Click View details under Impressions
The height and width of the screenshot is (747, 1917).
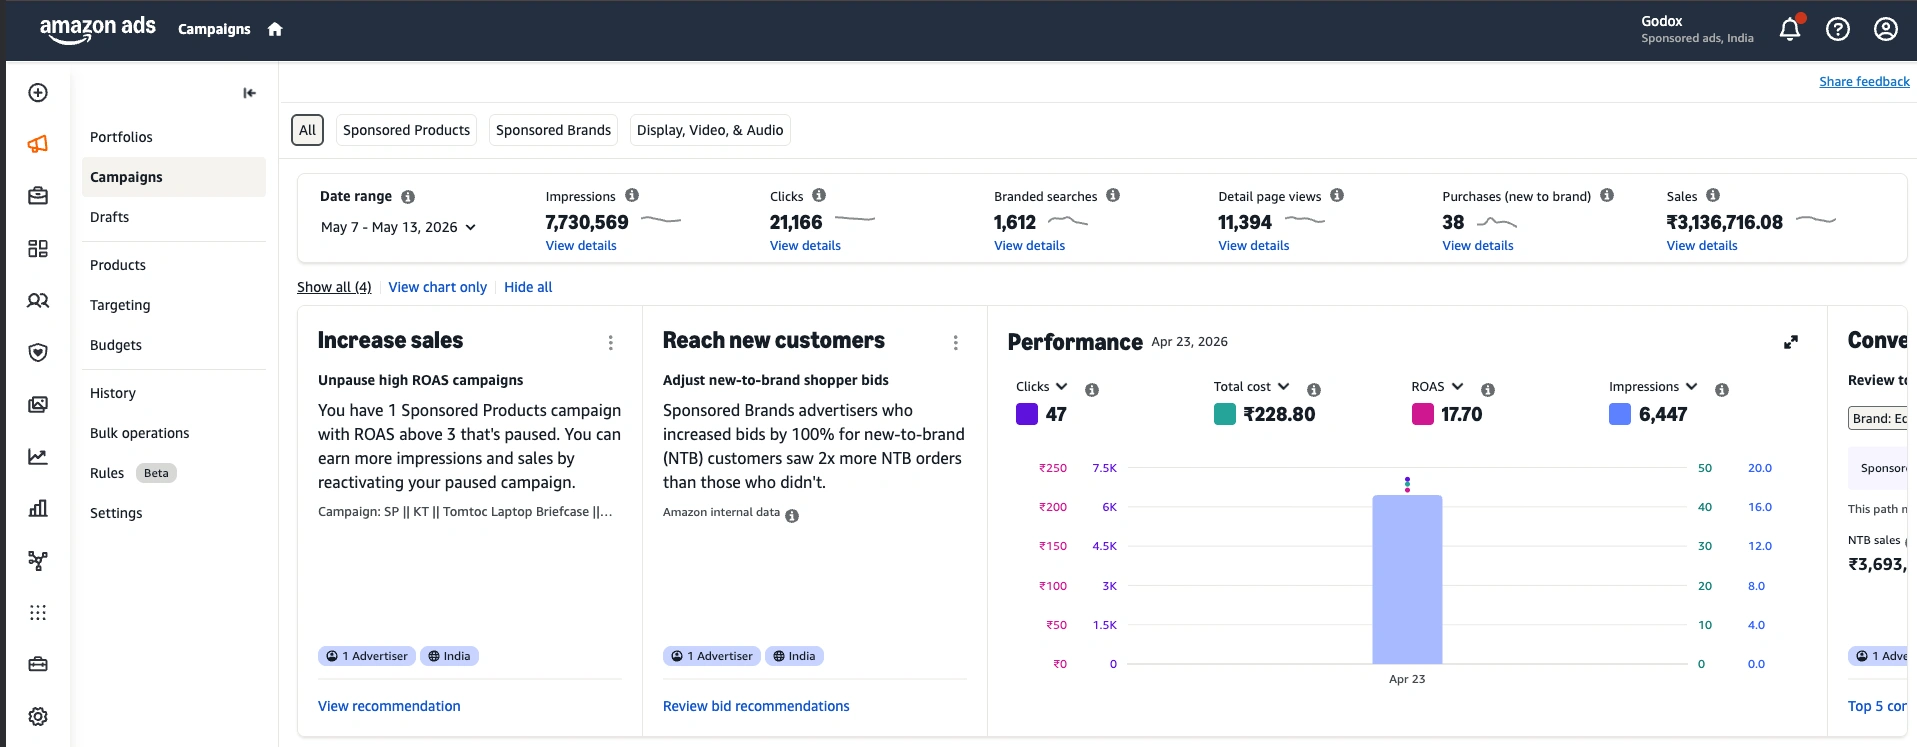581,246
